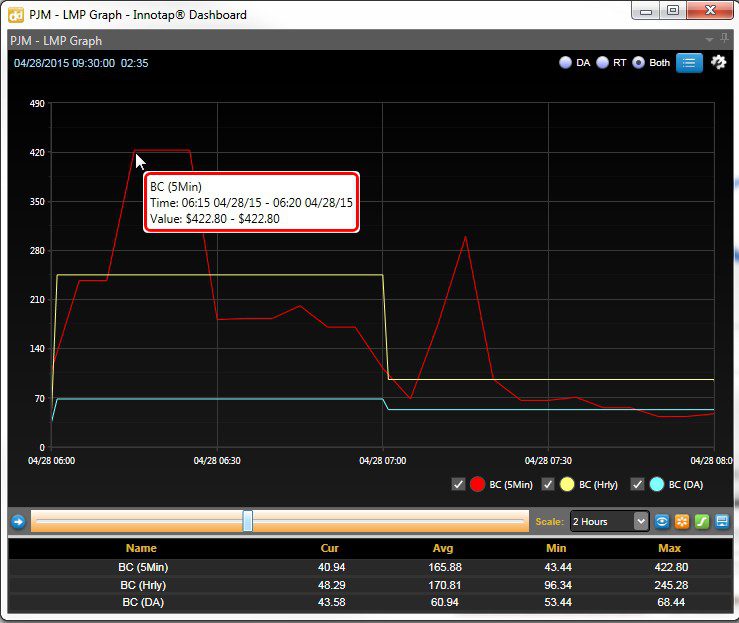Click the blue eye view icon

(662, 521)
